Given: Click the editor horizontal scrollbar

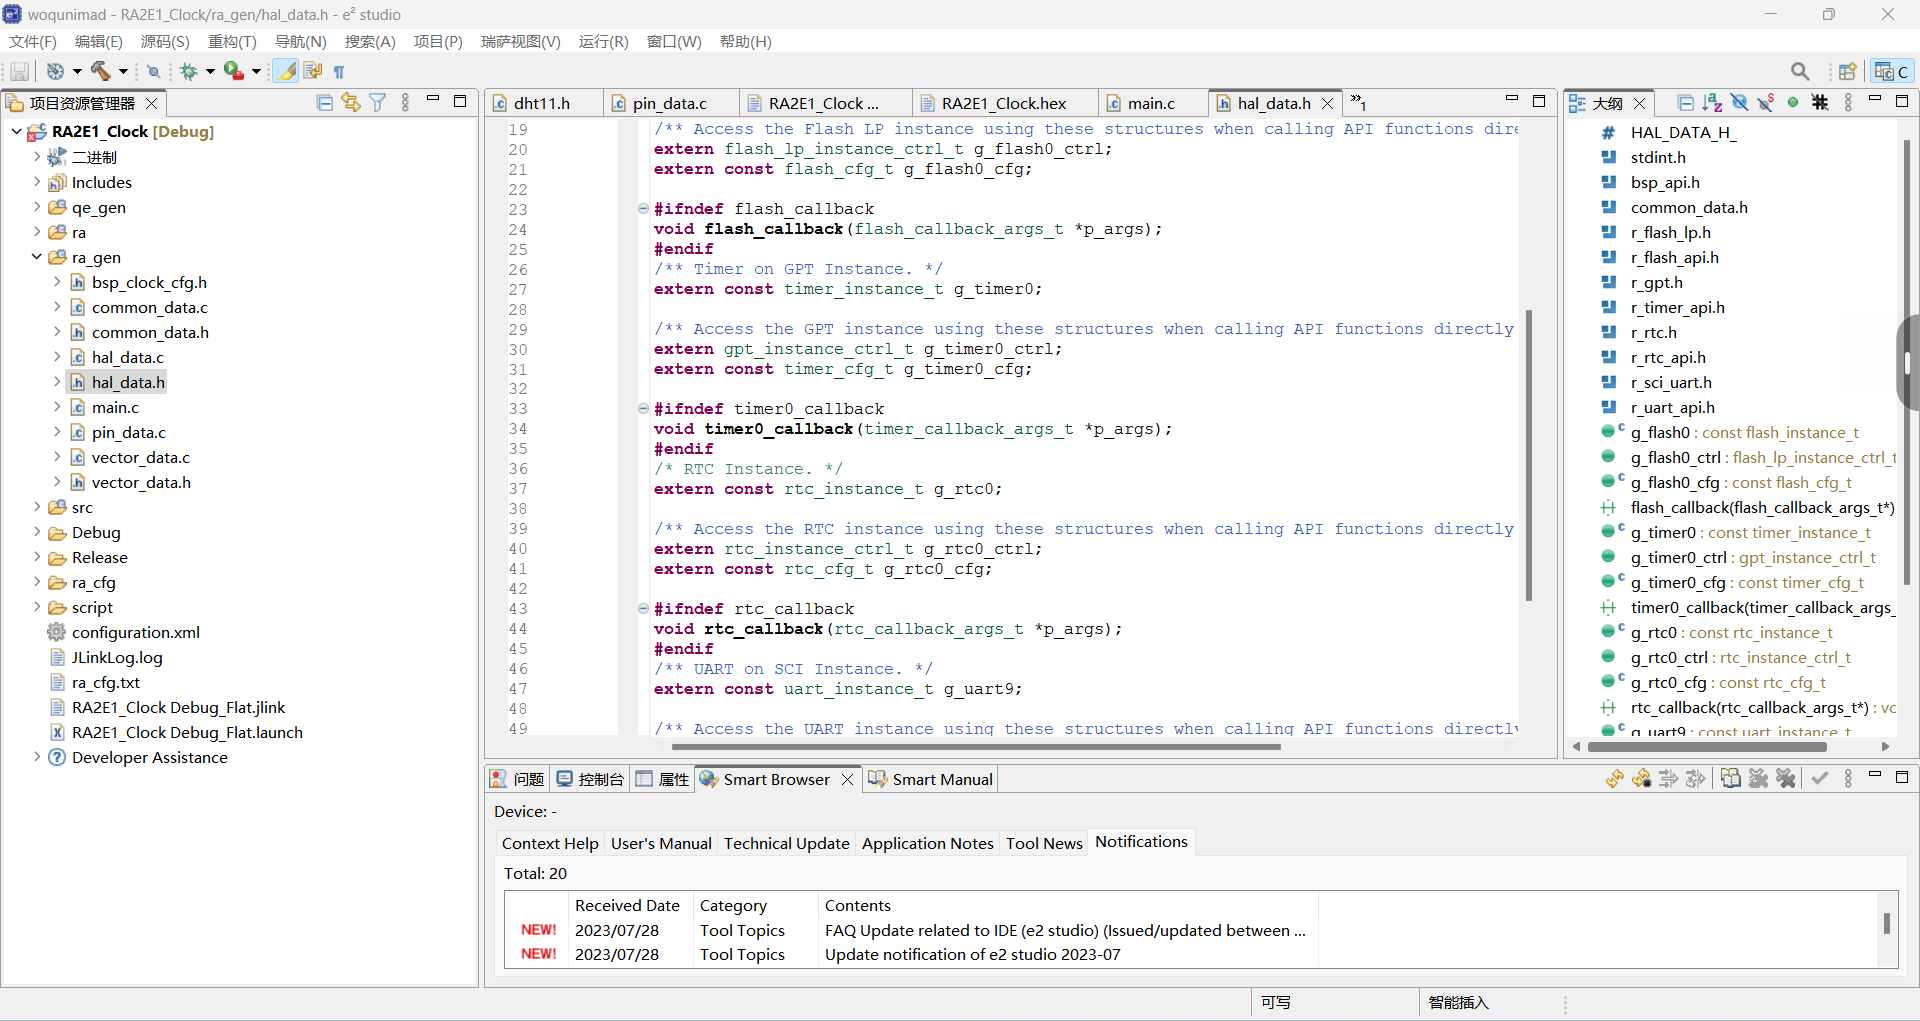Looking at the screenshot, I should click(x=975, y=746).
